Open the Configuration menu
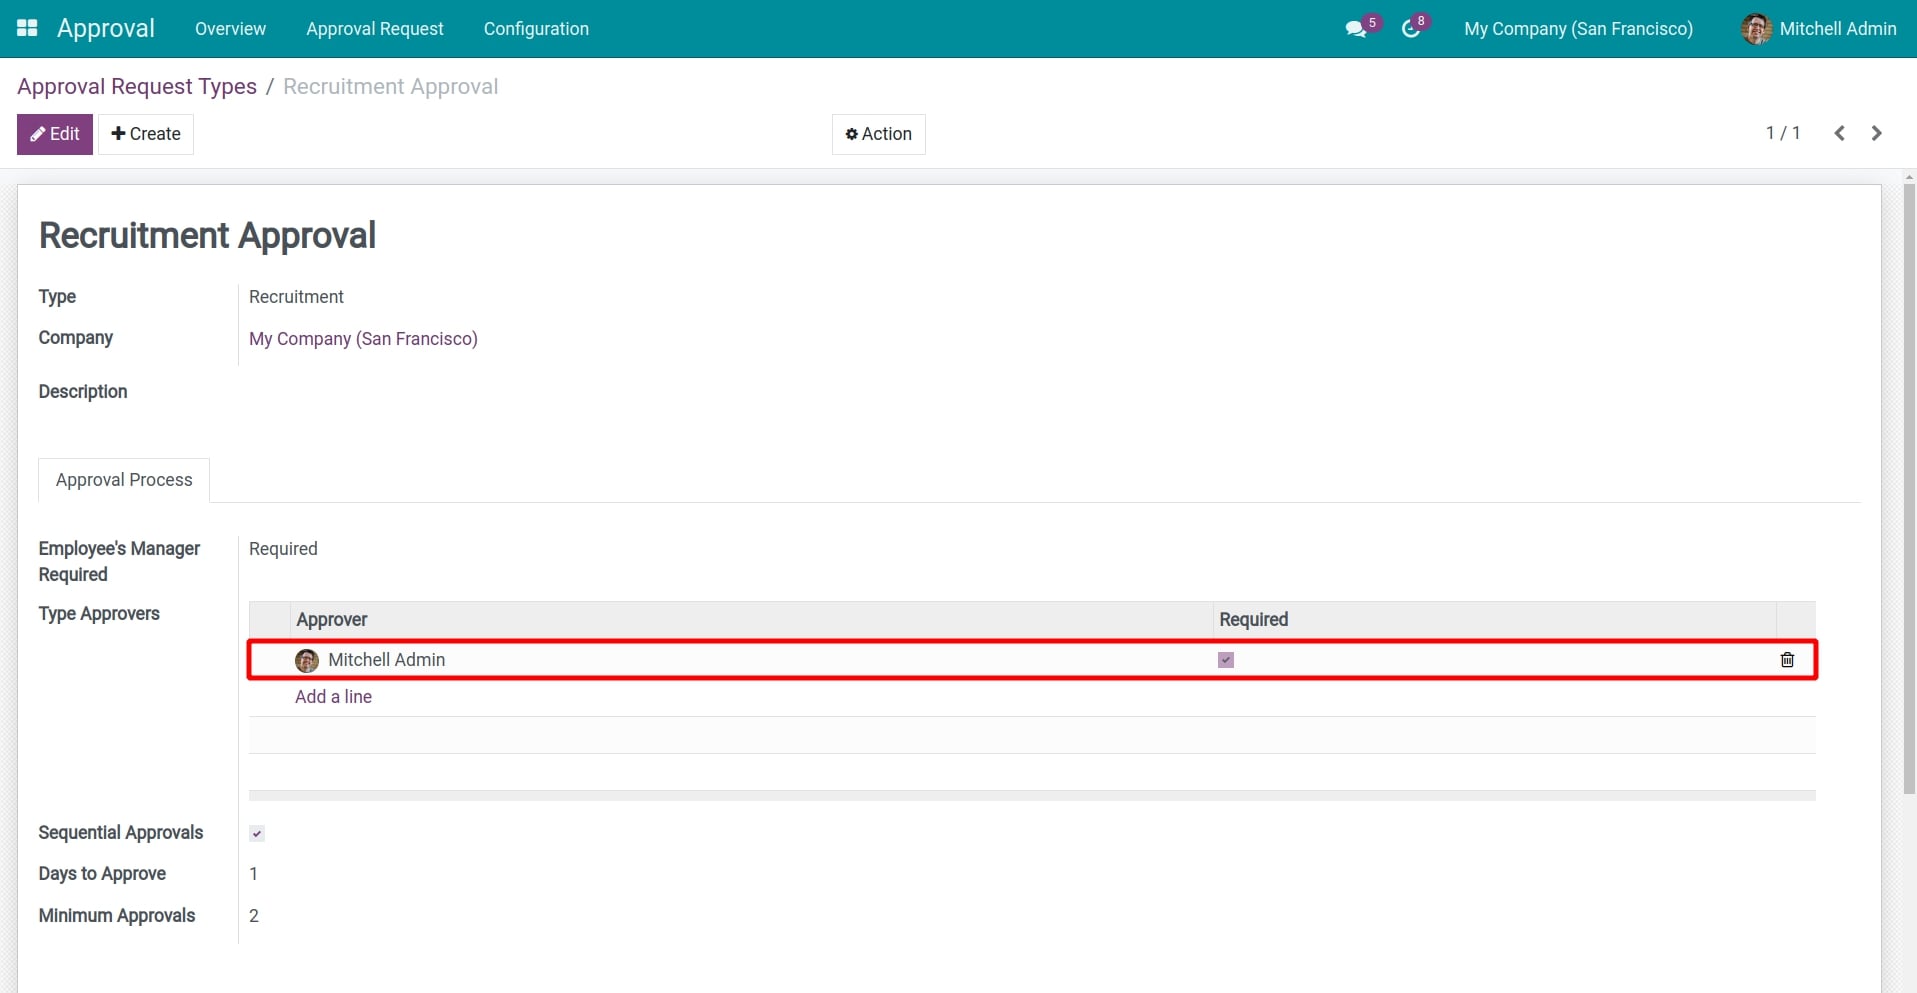The image size is (1917, 993). click(x=536, y=29)
